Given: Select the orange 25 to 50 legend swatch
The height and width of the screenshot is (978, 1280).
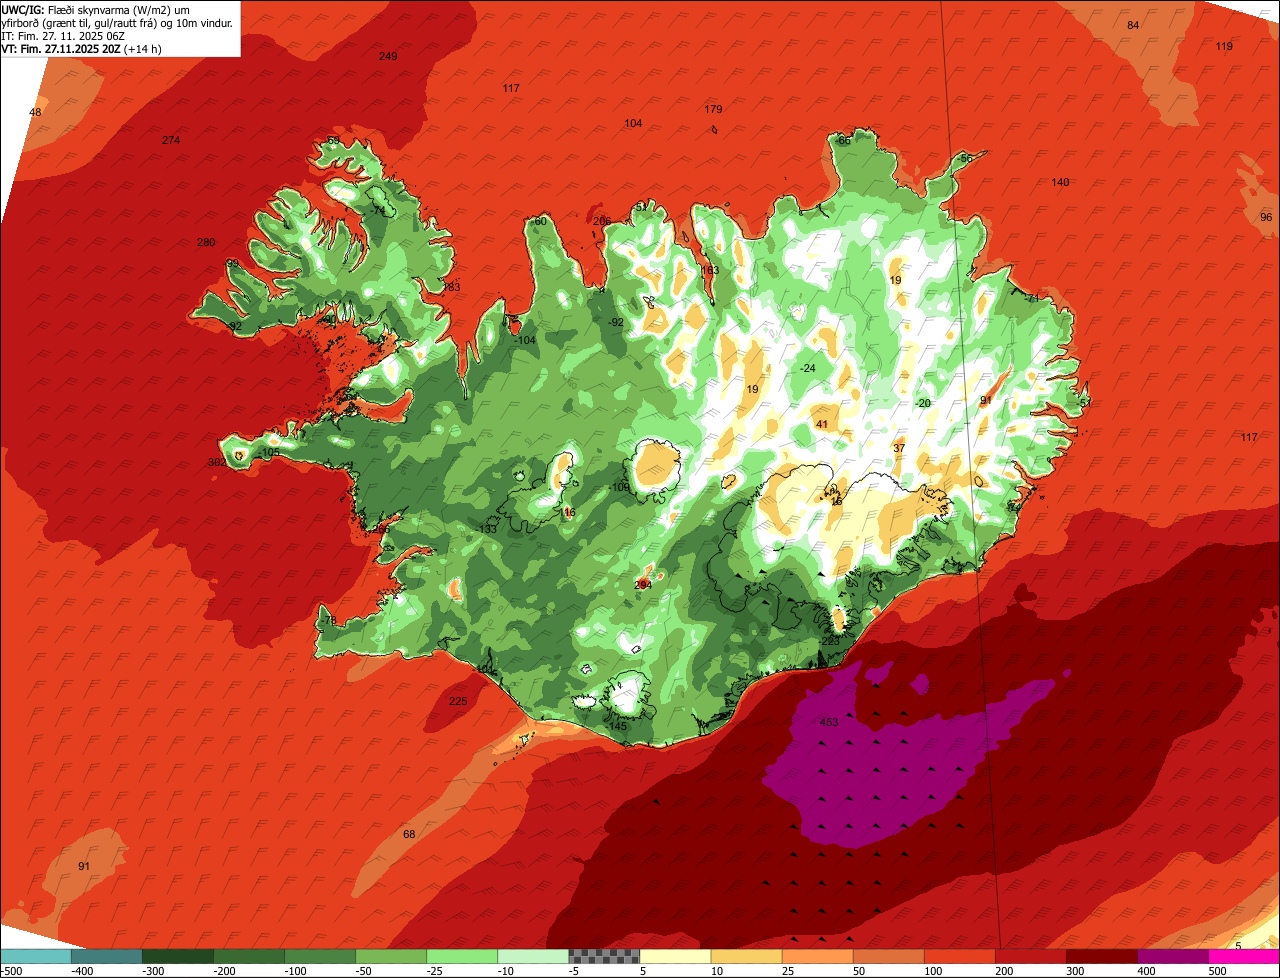Looking at the screenshot, I should pos(817,956).
